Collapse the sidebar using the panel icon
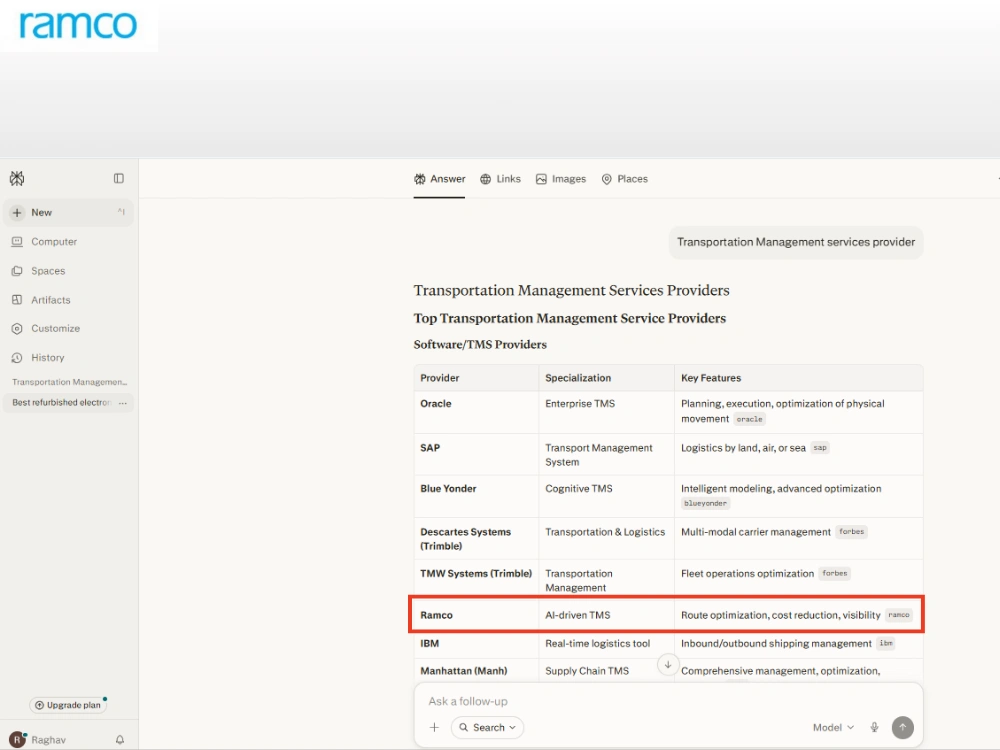This screenshot has width=1000, height=750. pos(119,179)
